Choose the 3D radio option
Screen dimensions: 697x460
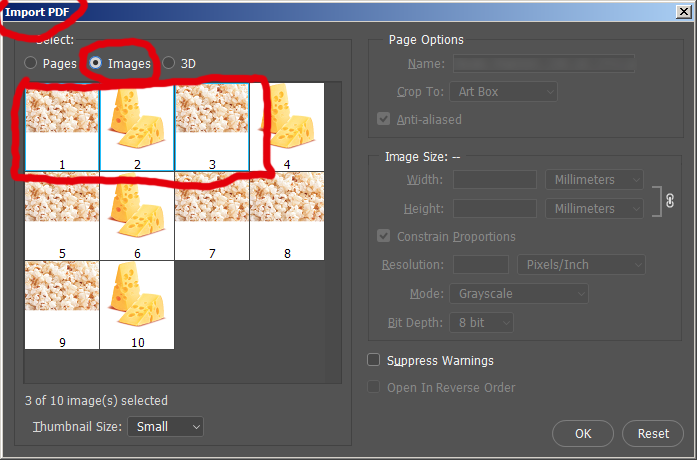(x=168, y=63)
